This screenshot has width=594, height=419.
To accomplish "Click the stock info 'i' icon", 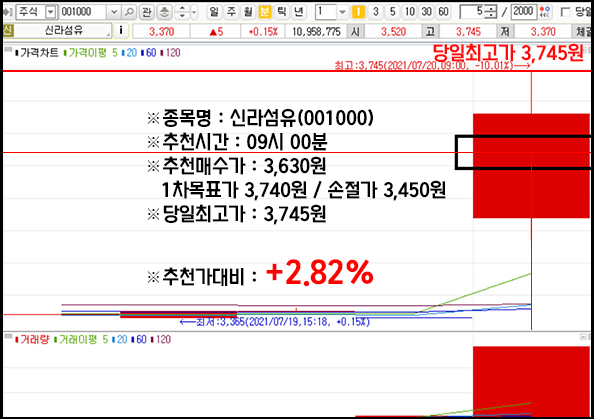I will pos(121,30).
